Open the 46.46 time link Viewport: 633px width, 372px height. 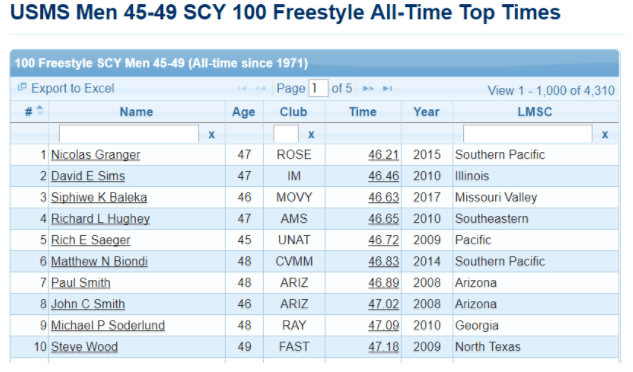click(384, 176)
